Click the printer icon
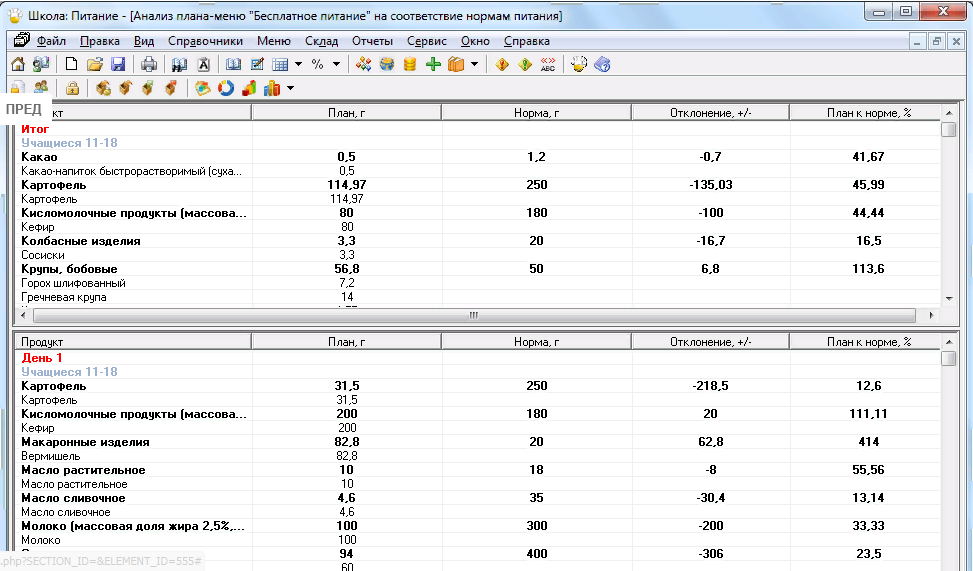The image size is (973, 571). coord(149,64)
